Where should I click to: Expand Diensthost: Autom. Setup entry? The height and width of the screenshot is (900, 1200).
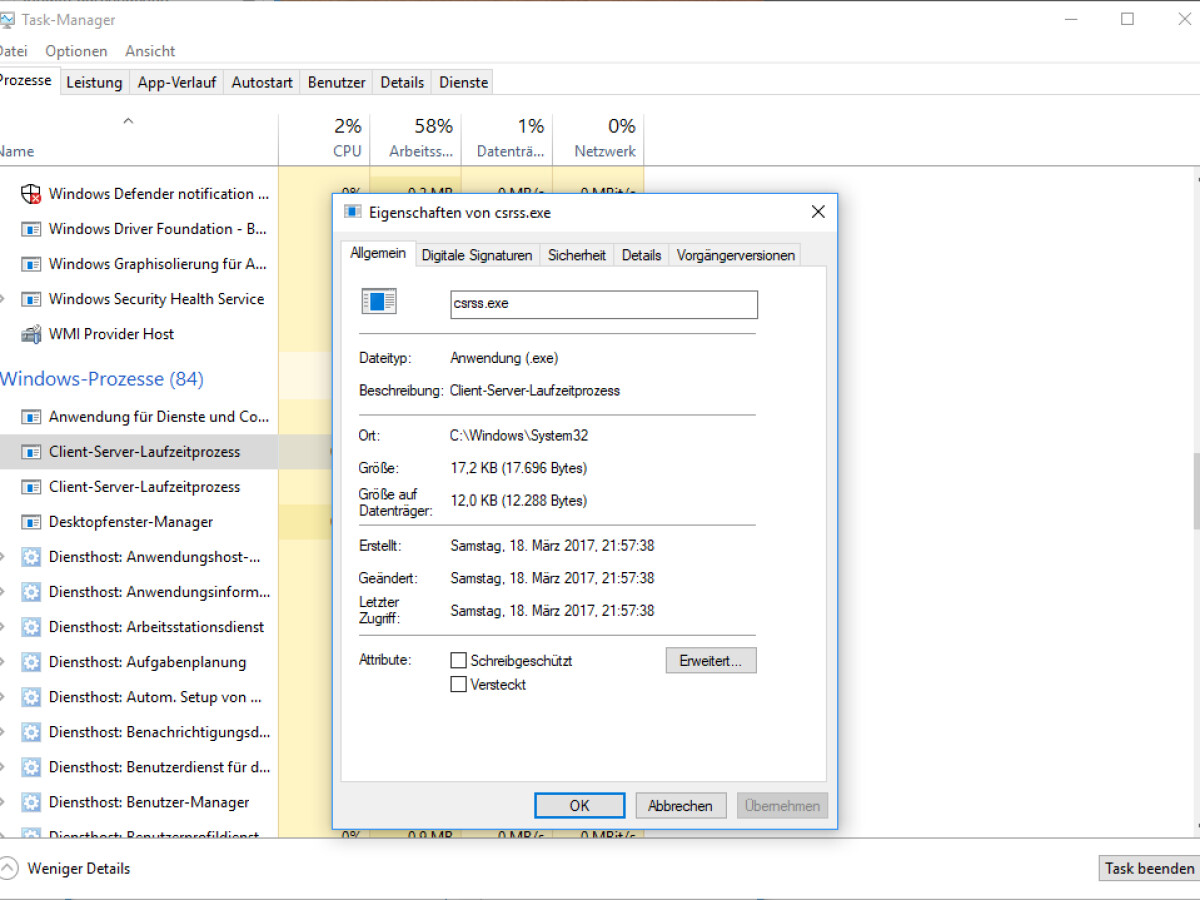coord(3,697)
